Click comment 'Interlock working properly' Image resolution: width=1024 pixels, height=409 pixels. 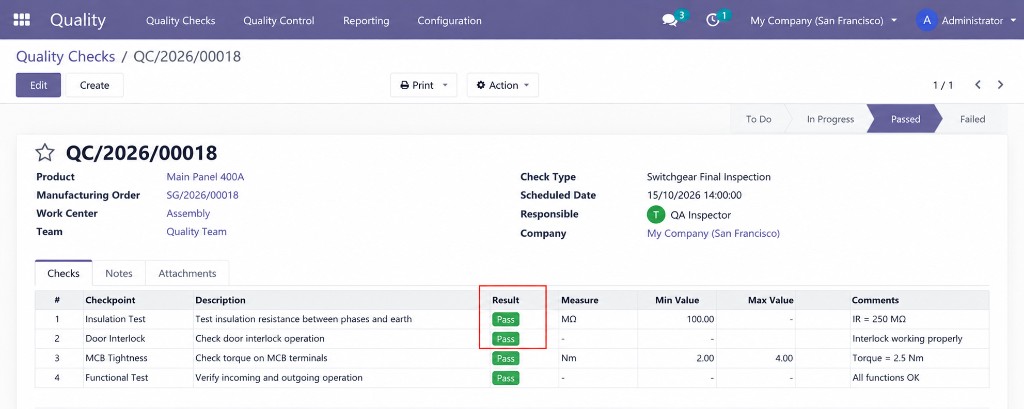click(x=907, y=339)
